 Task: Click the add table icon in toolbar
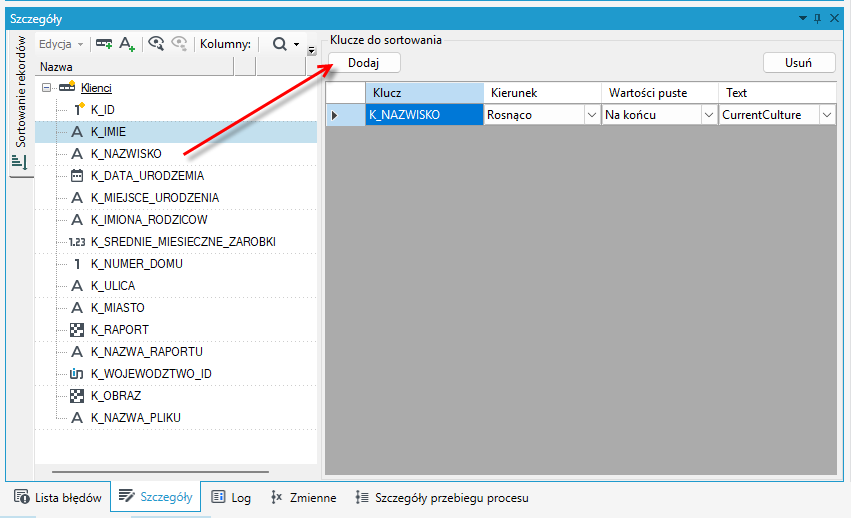pos(104,44)
